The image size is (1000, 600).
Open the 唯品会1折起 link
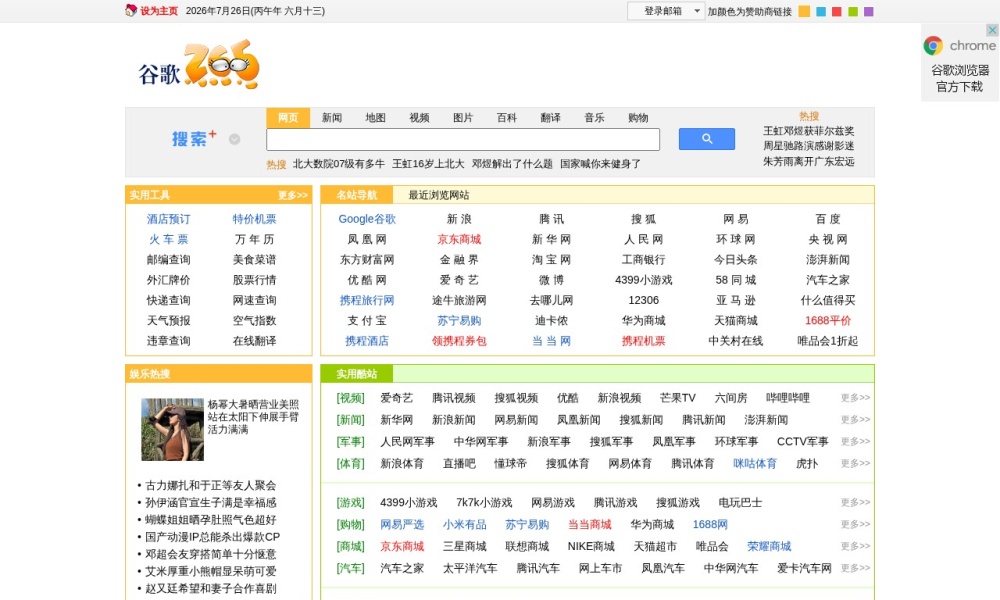[x=828, y=340]
